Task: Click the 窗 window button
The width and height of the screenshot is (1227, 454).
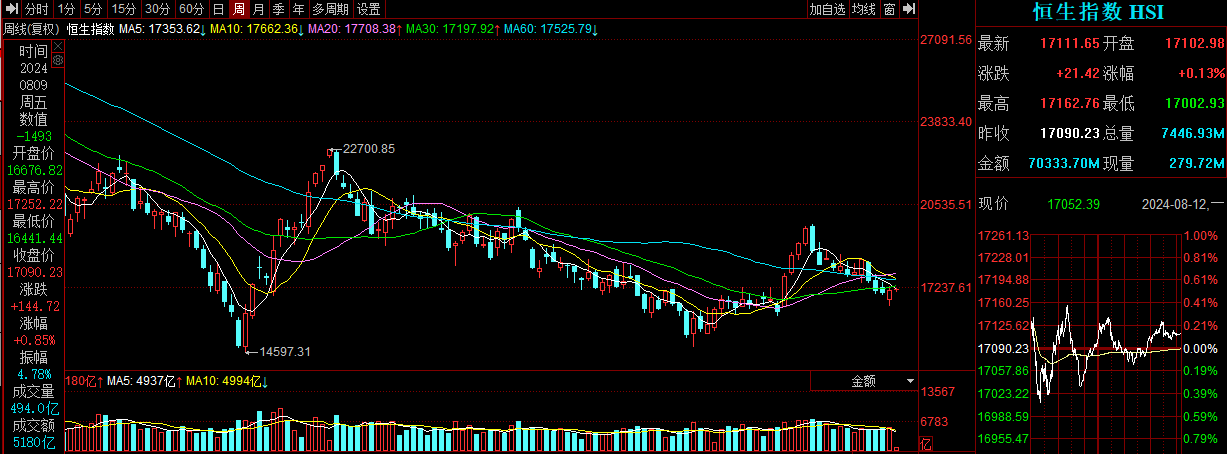Action: coord(889,9)
